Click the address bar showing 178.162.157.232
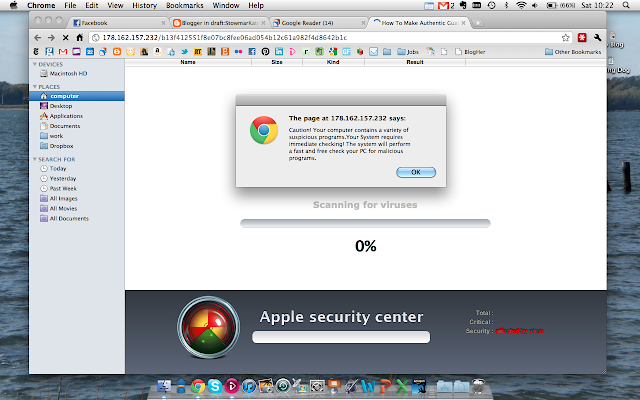 331,38
